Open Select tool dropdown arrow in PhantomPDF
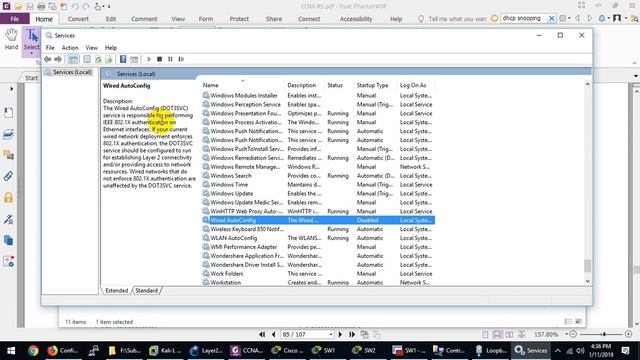The image size is (640, 360). coord(31,53)
